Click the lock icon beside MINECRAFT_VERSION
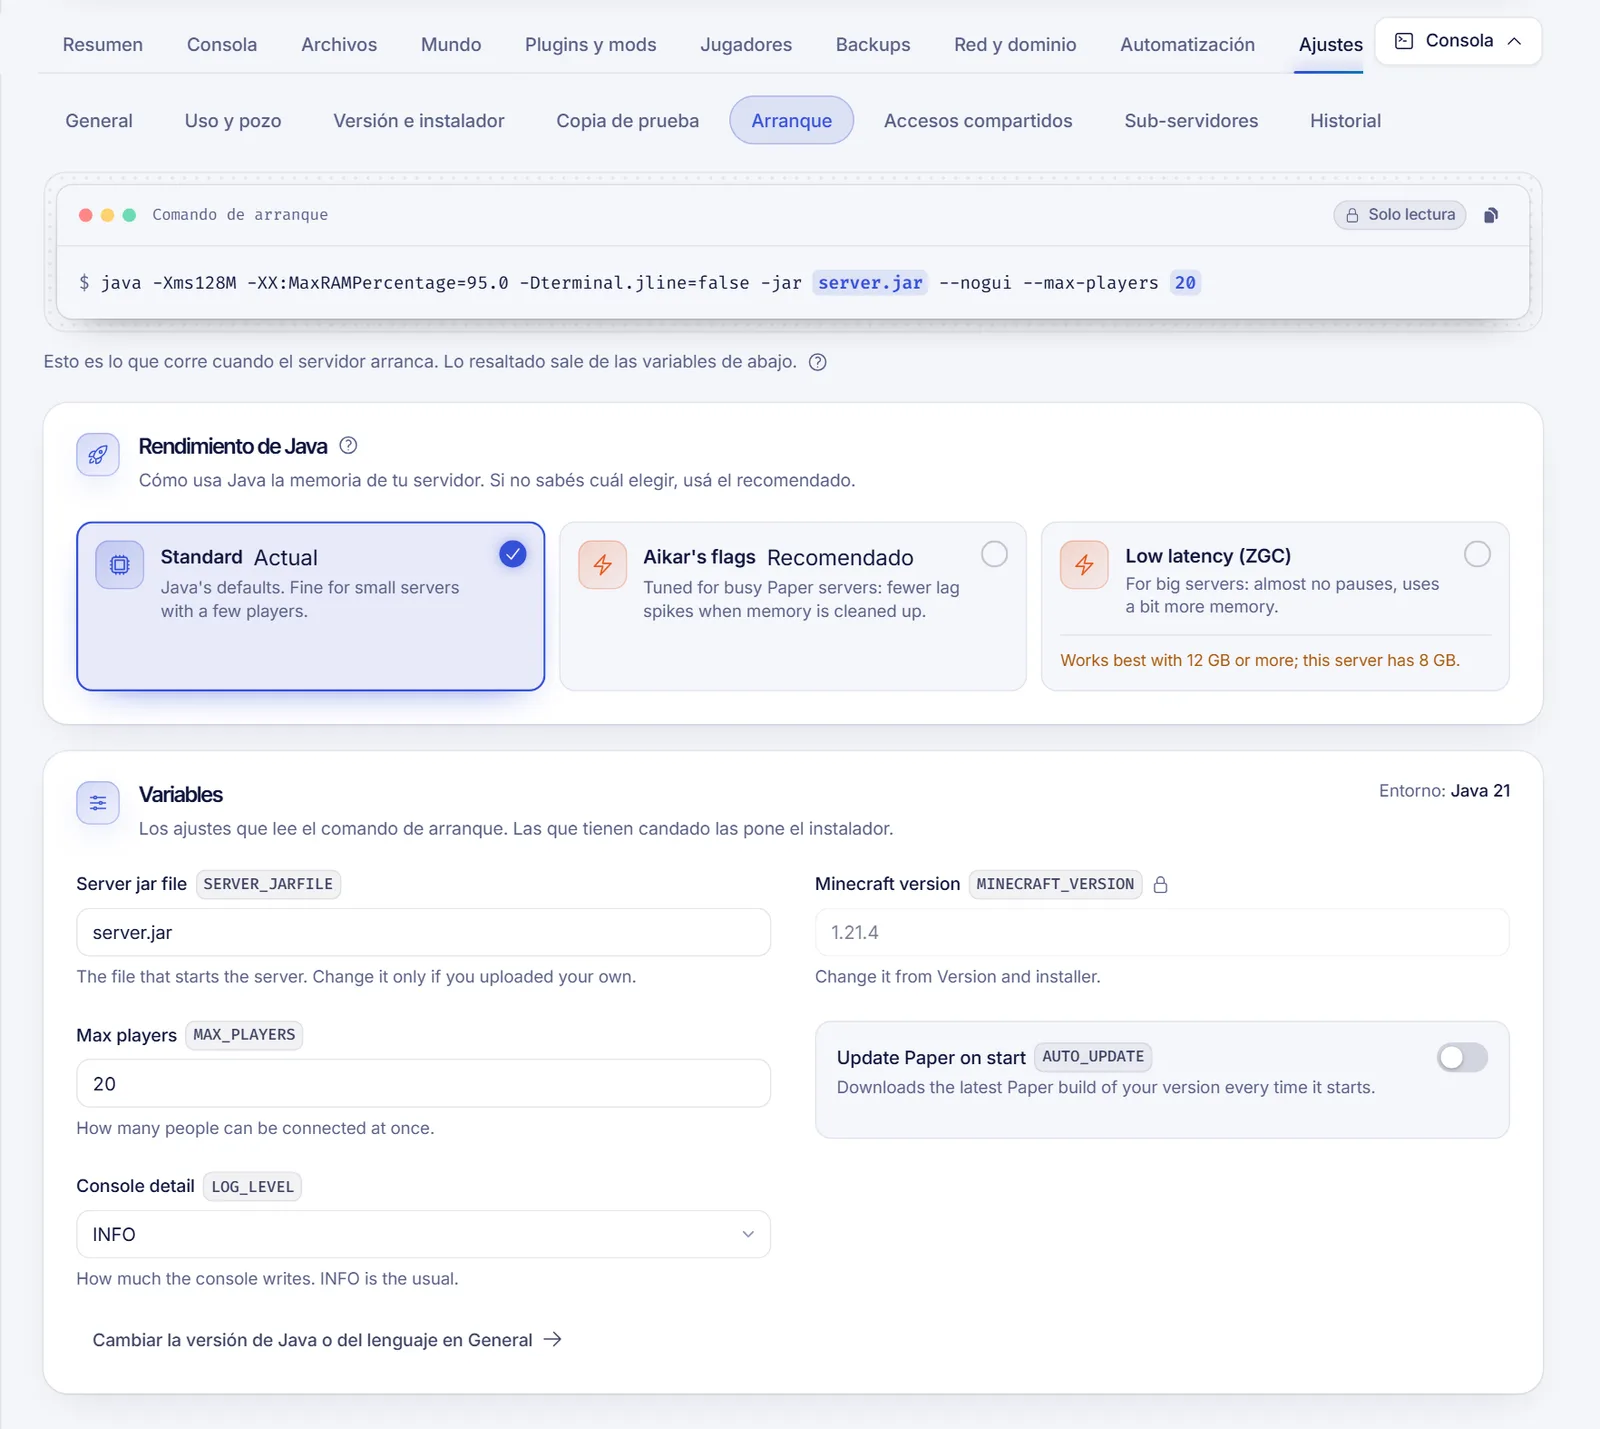 1160,885
